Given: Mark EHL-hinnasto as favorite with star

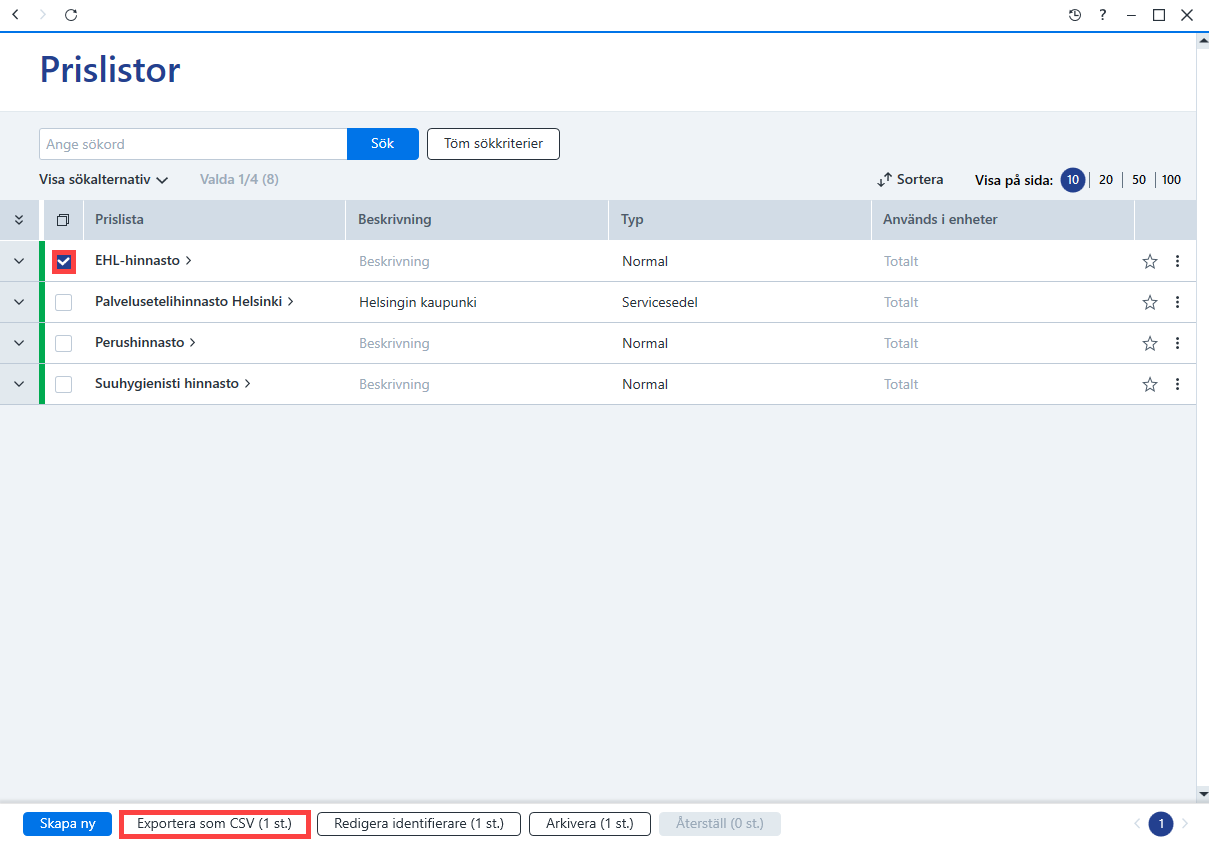Looking at the screenshot, I should pyautogui.click(x=1150, y=261).
